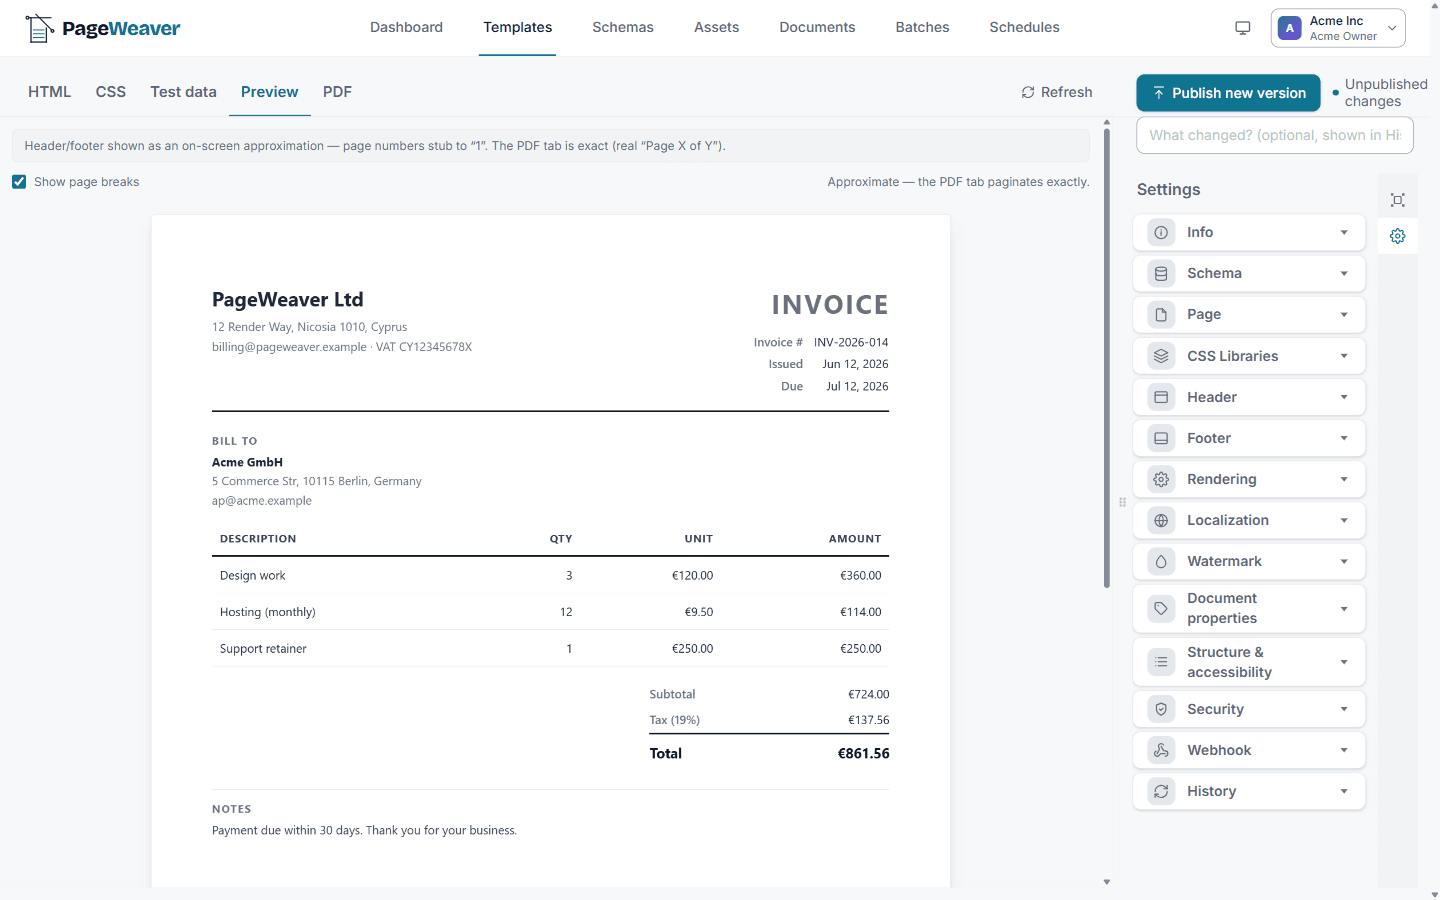Click the monitor display icon in top bar
The image size is (1440, 900).
click(1243, 28)
